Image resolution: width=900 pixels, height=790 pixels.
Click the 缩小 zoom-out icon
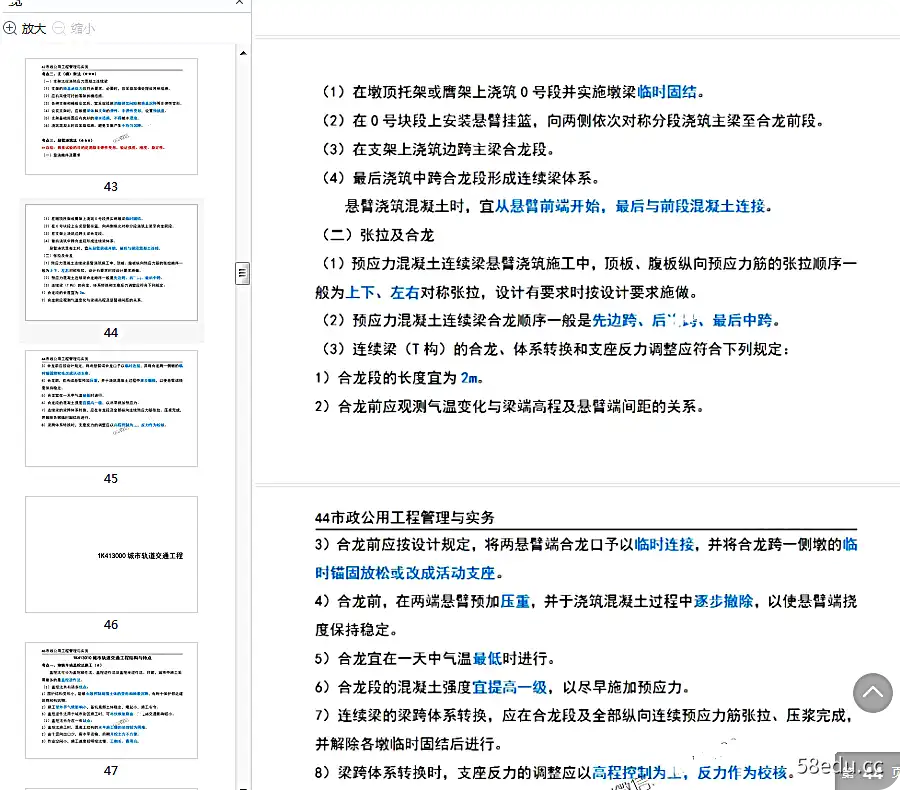click(59, 28)
